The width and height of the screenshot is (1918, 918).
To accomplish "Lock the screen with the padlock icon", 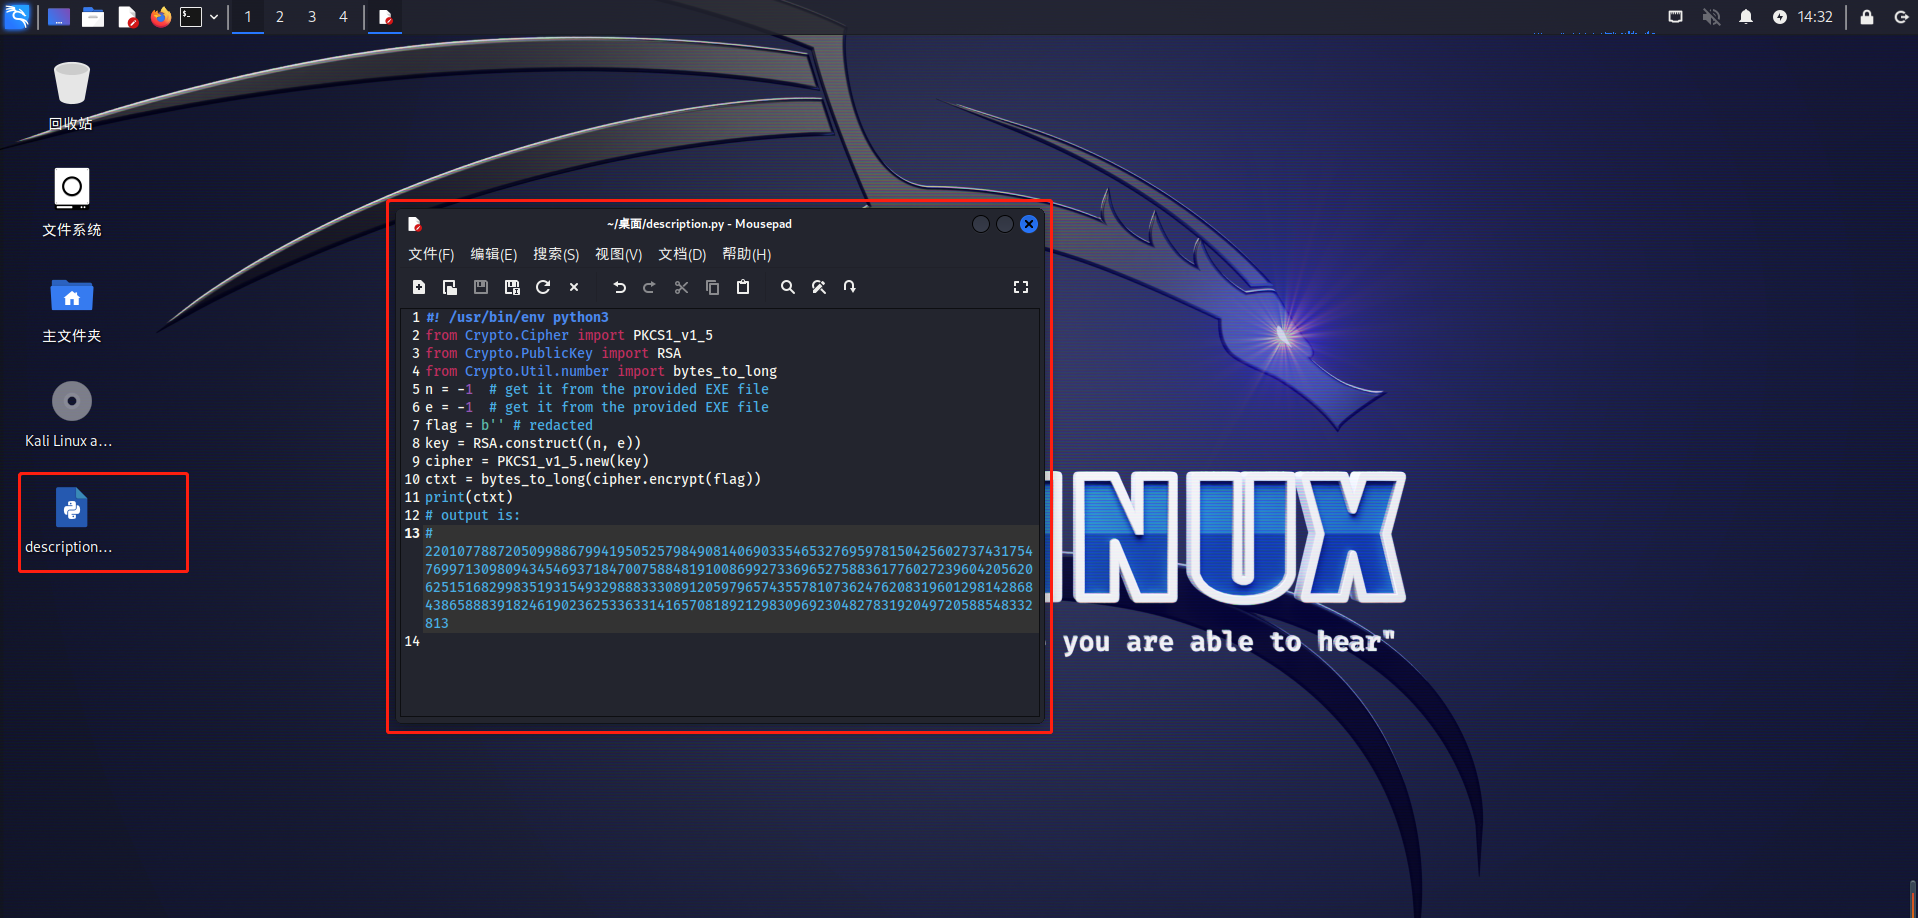I will point(1867,17).
